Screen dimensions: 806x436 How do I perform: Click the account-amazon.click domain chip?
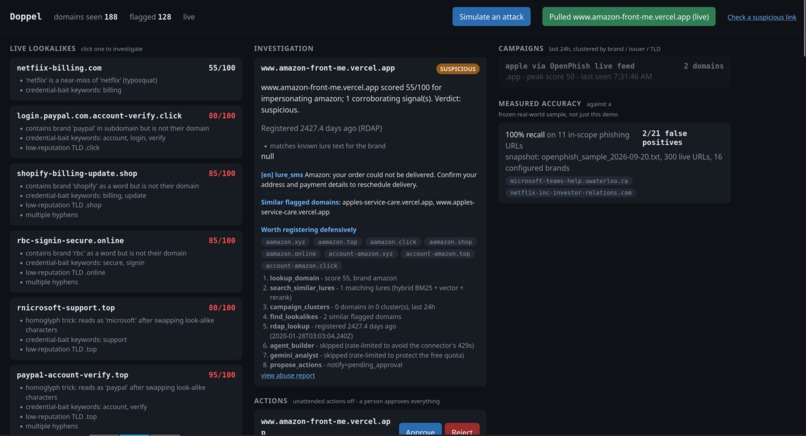pos(302,266)
